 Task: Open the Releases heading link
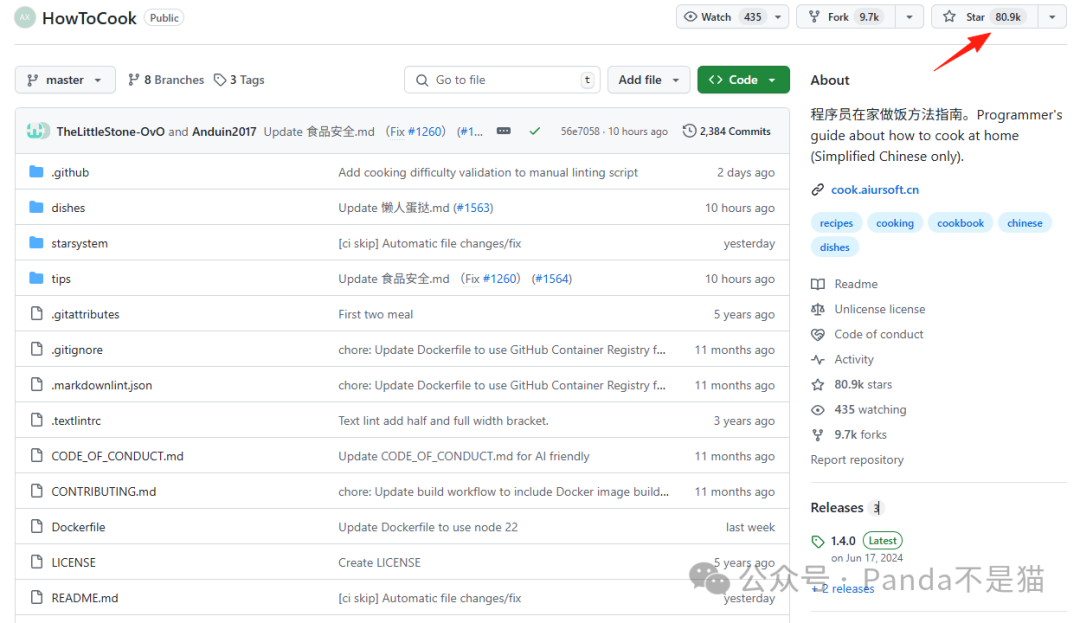(837, 507)
